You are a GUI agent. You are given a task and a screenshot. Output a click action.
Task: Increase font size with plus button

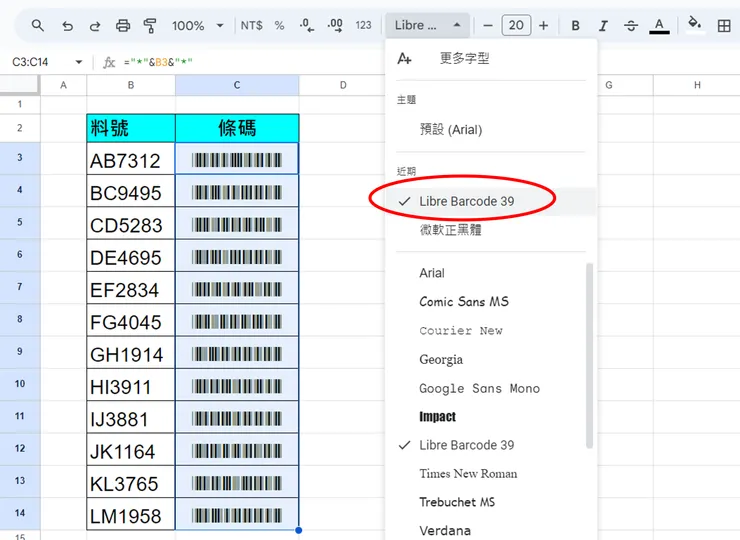[544, 25]
